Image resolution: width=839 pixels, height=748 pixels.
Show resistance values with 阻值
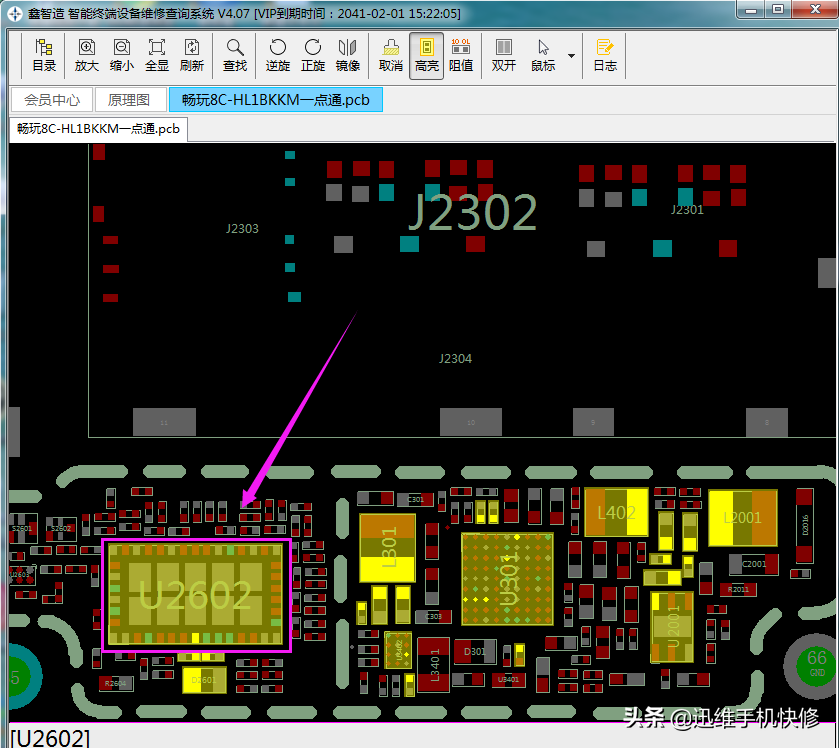pos(461,56)
